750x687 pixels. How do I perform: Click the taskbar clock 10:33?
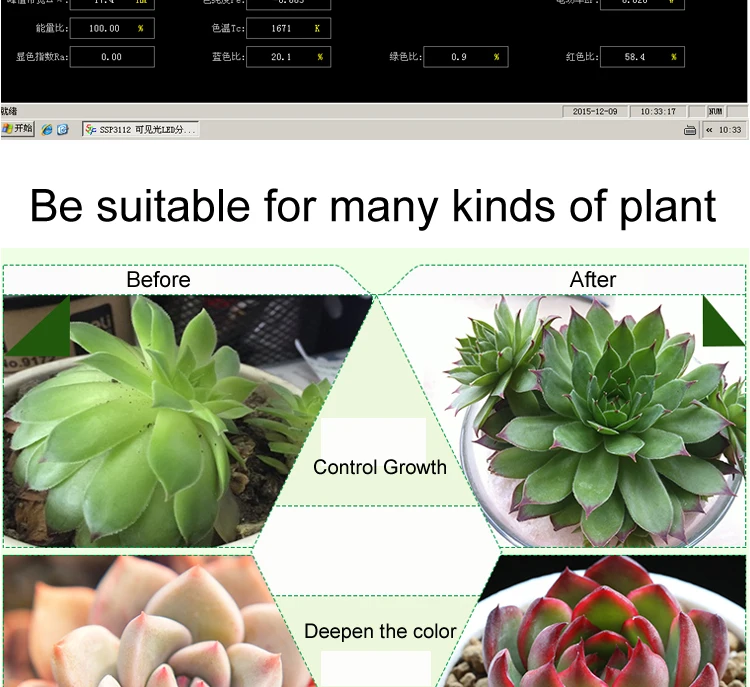(x=729, y=130)
